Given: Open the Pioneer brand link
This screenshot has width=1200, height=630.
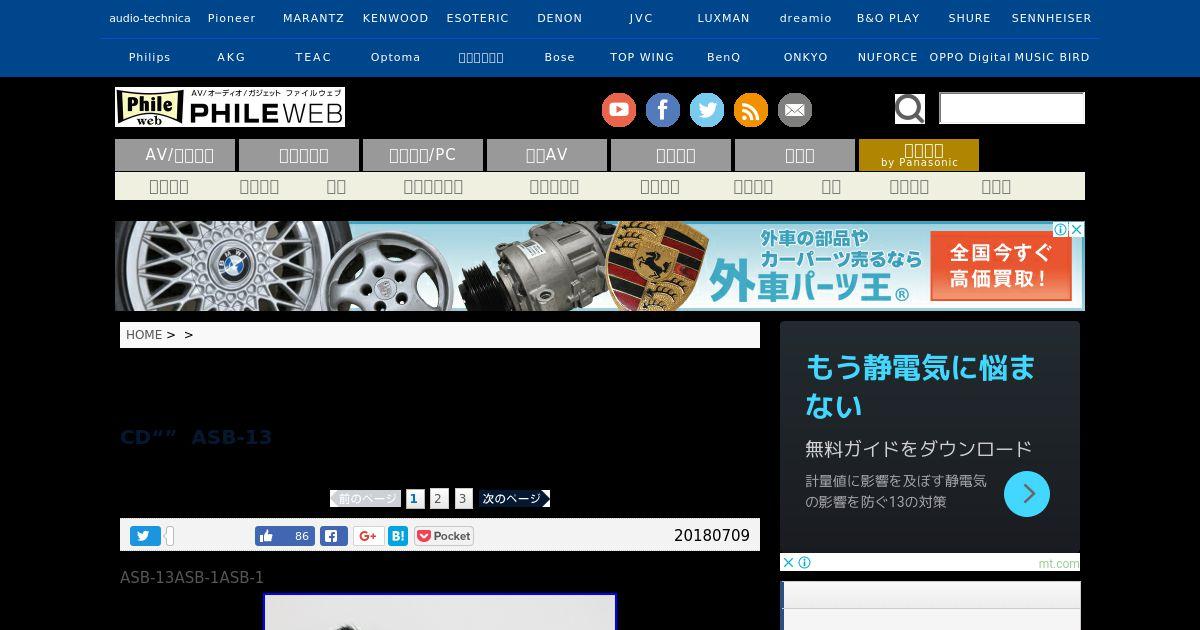Looking at the screenshot, I should coord(232,18).
